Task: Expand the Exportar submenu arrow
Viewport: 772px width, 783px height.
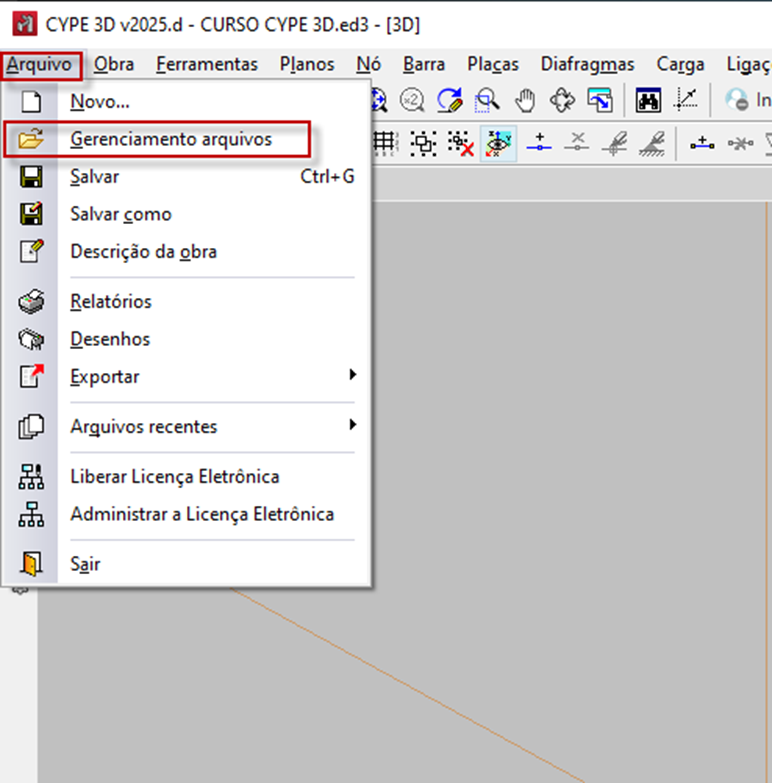Action: coord(353,375)
